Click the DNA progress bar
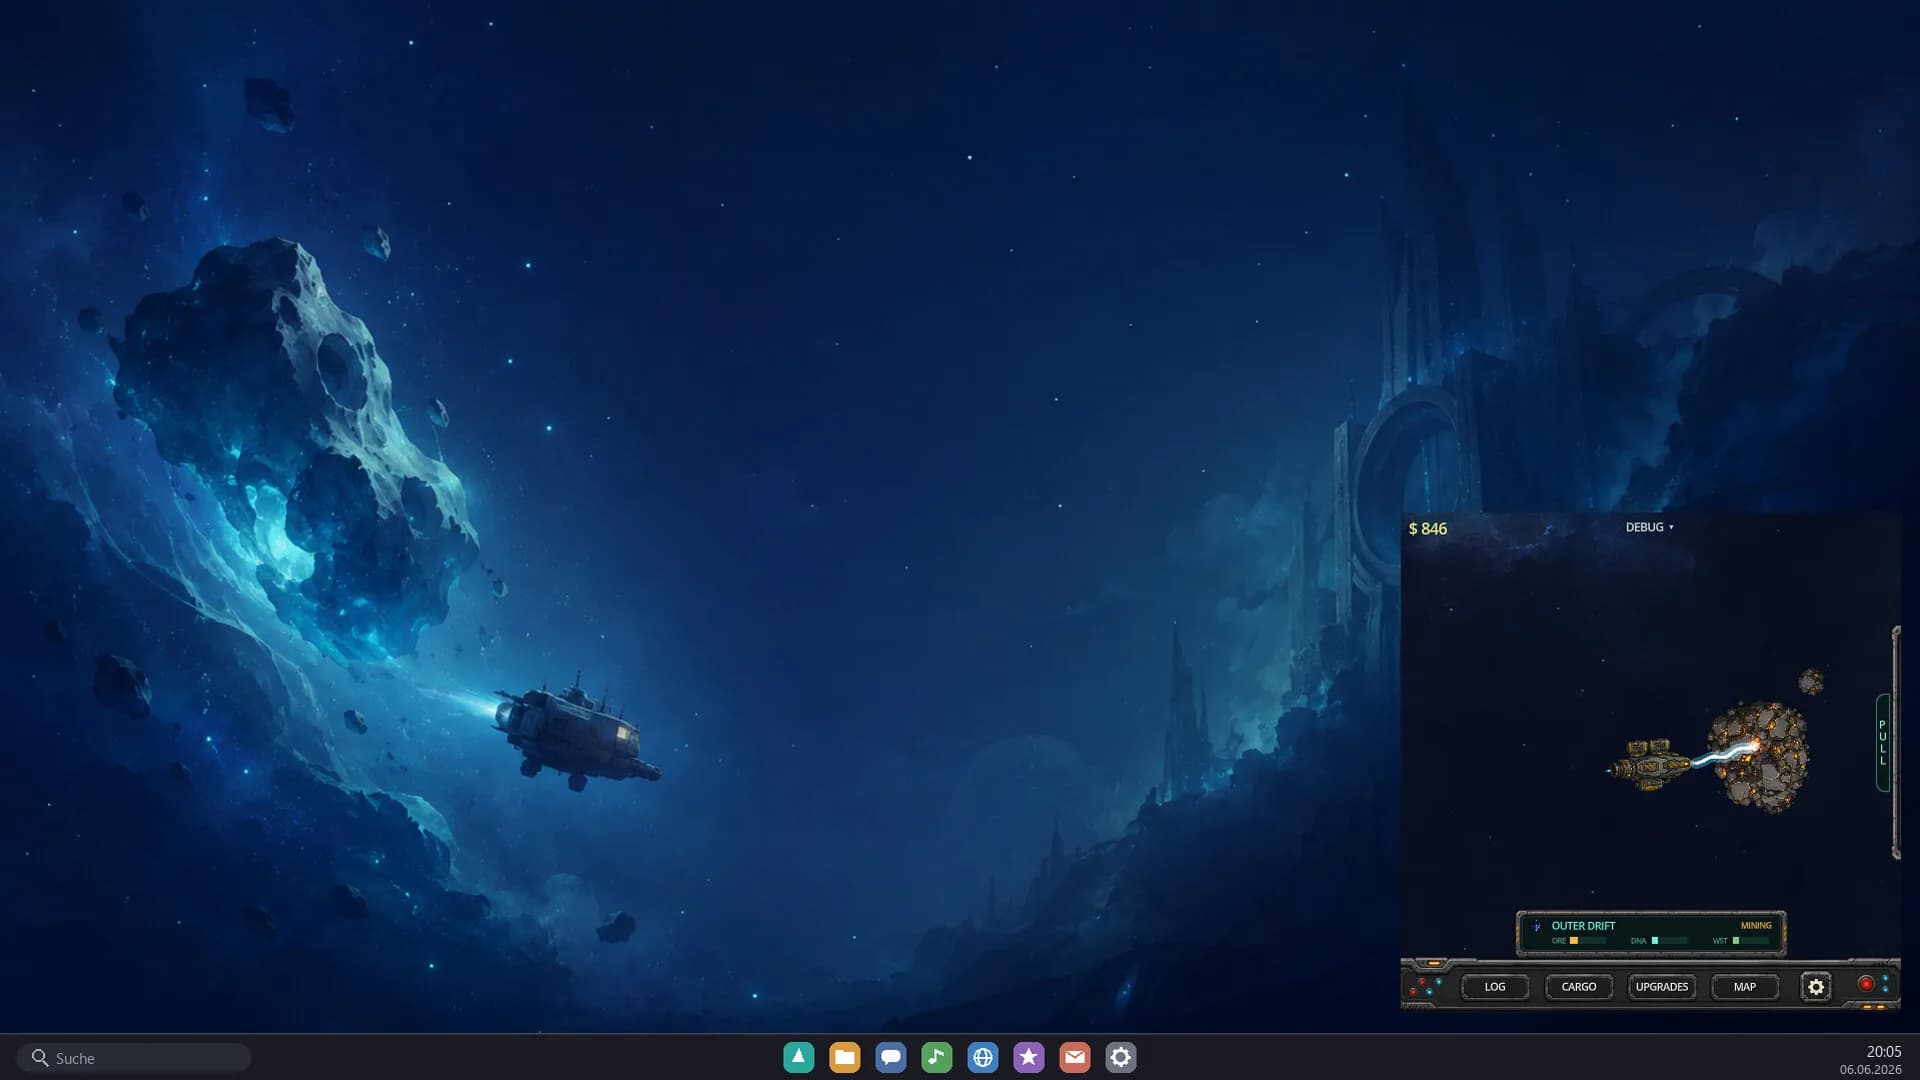 [1669, 941]
